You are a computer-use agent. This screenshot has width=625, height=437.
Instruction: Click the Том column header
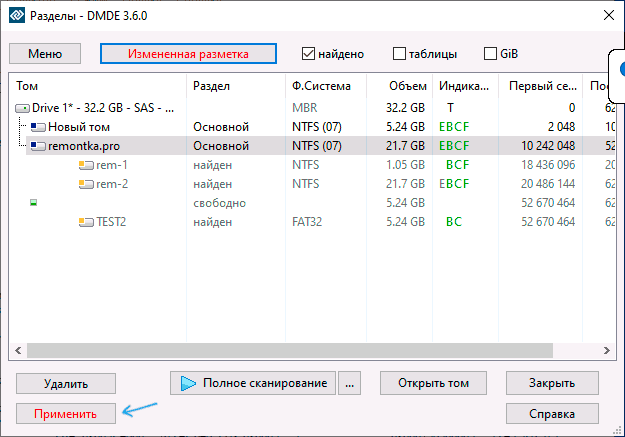[x=98, y=86]
